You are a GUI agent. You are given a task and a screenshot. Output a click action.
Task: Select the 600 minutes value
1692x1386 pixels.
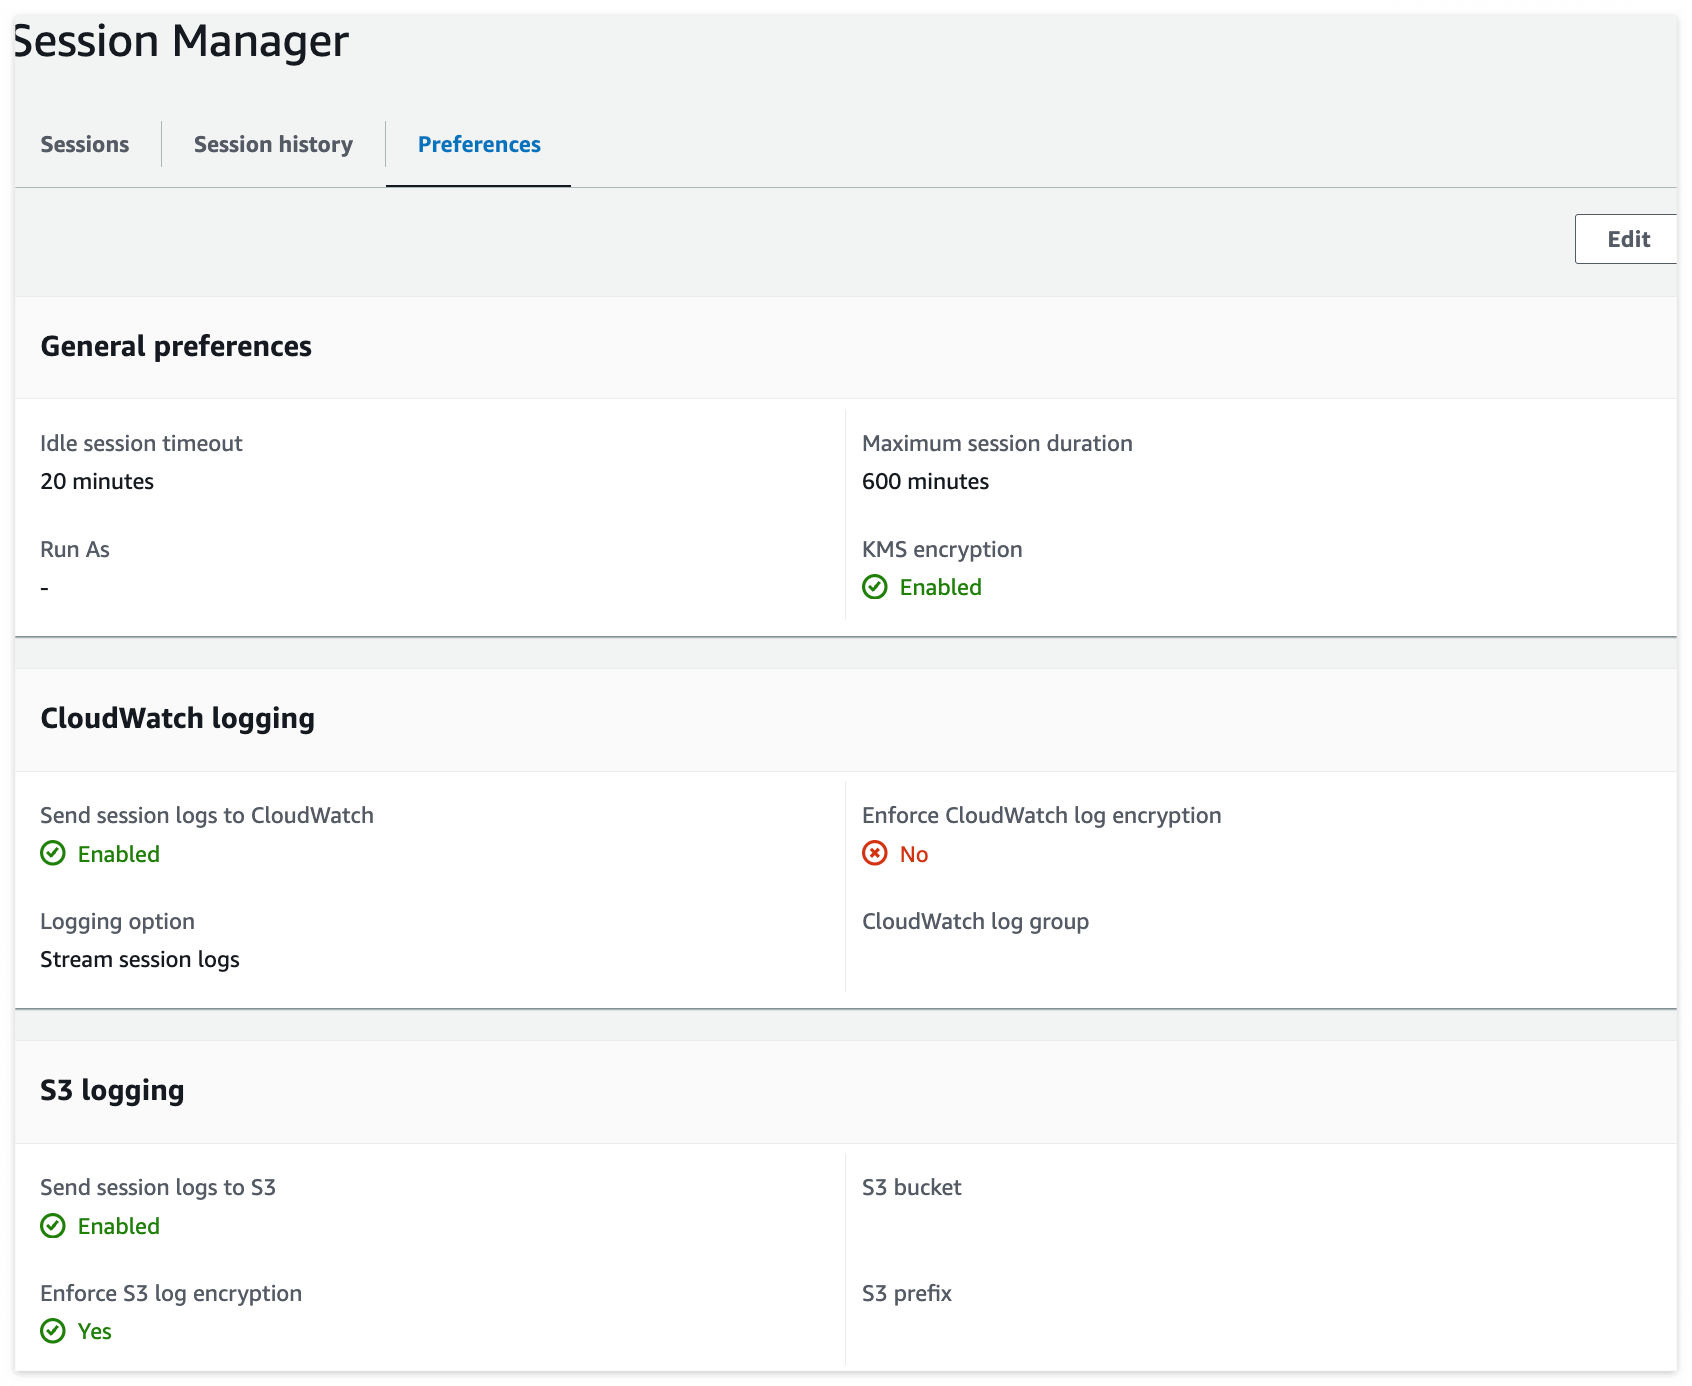point(925,481)
